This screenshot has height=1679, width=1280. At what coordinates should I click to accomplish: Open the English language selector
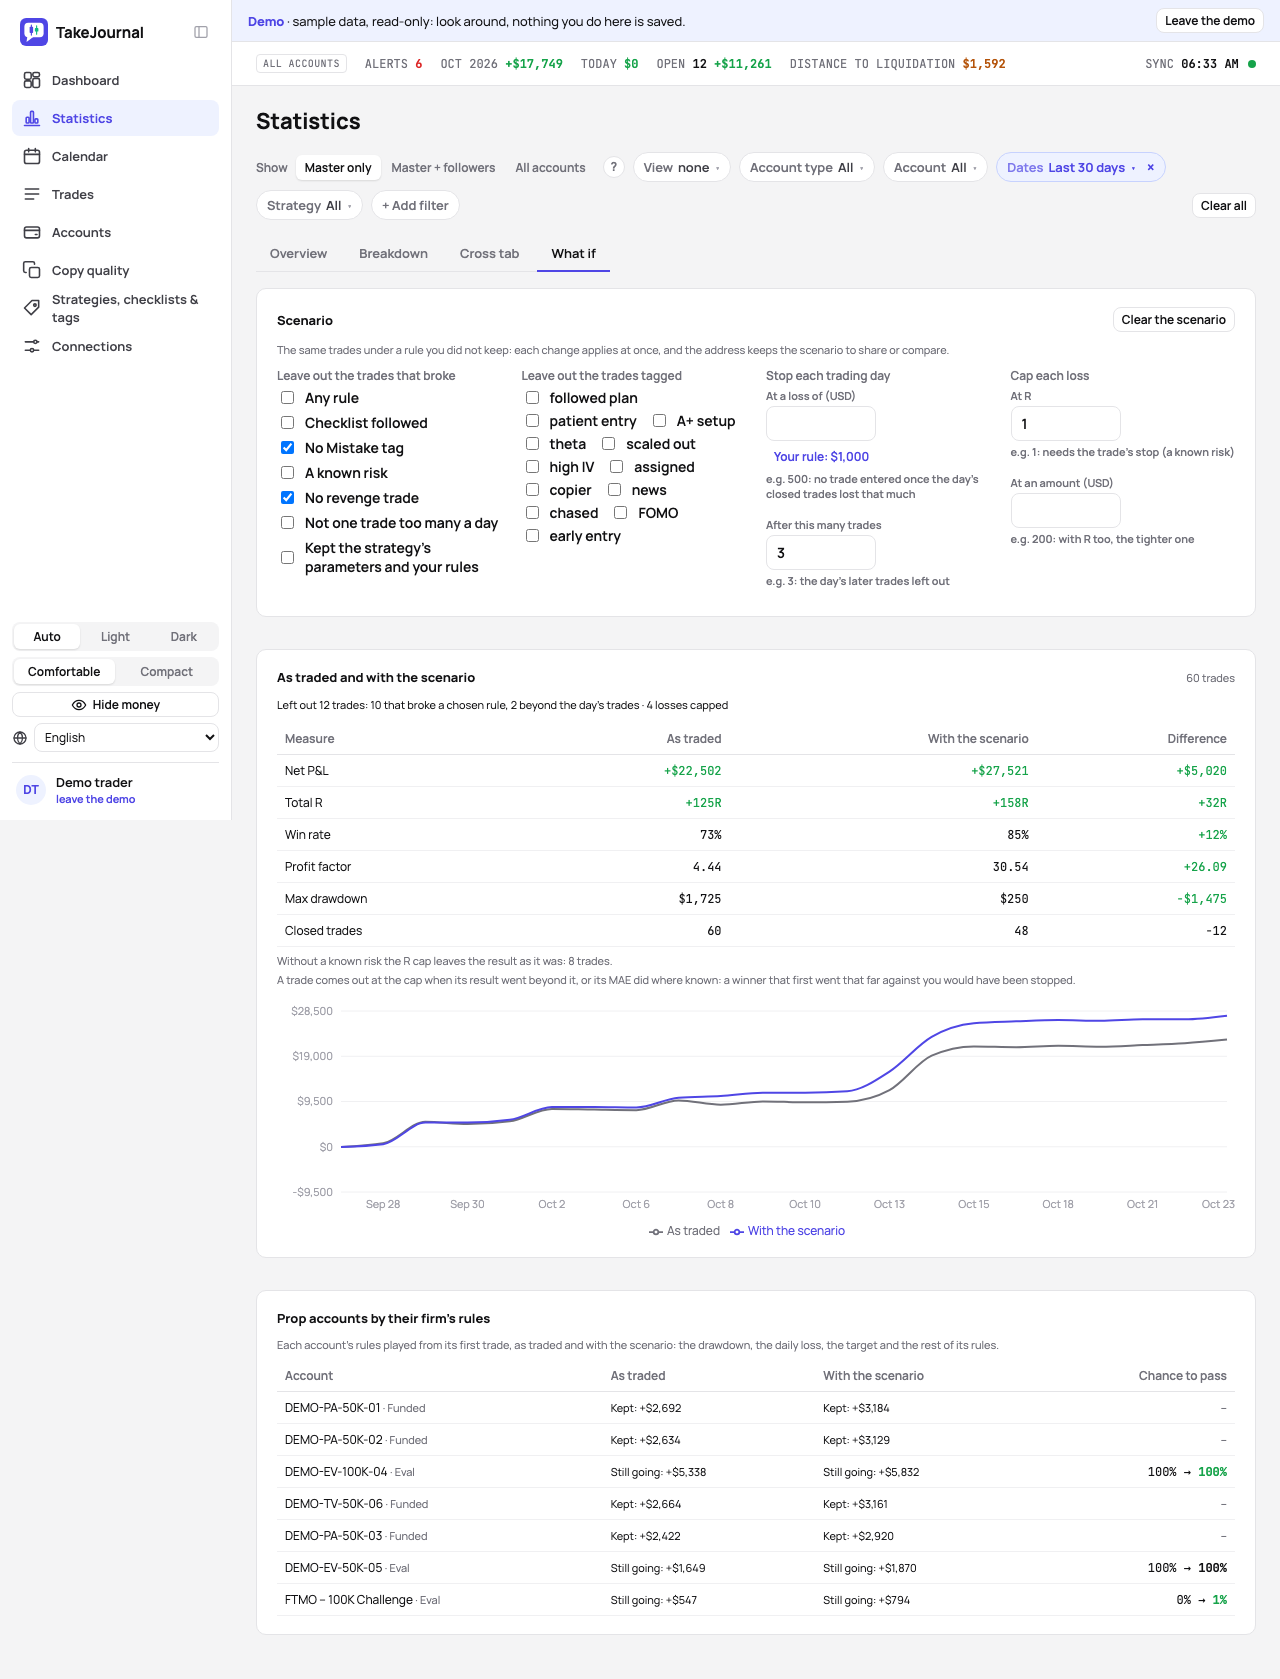(126, 738)
